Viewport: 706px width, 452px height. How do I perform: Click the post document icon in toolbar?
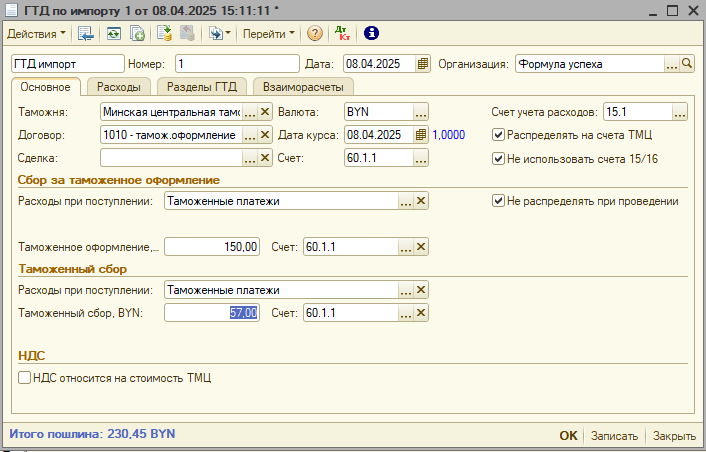164,33
